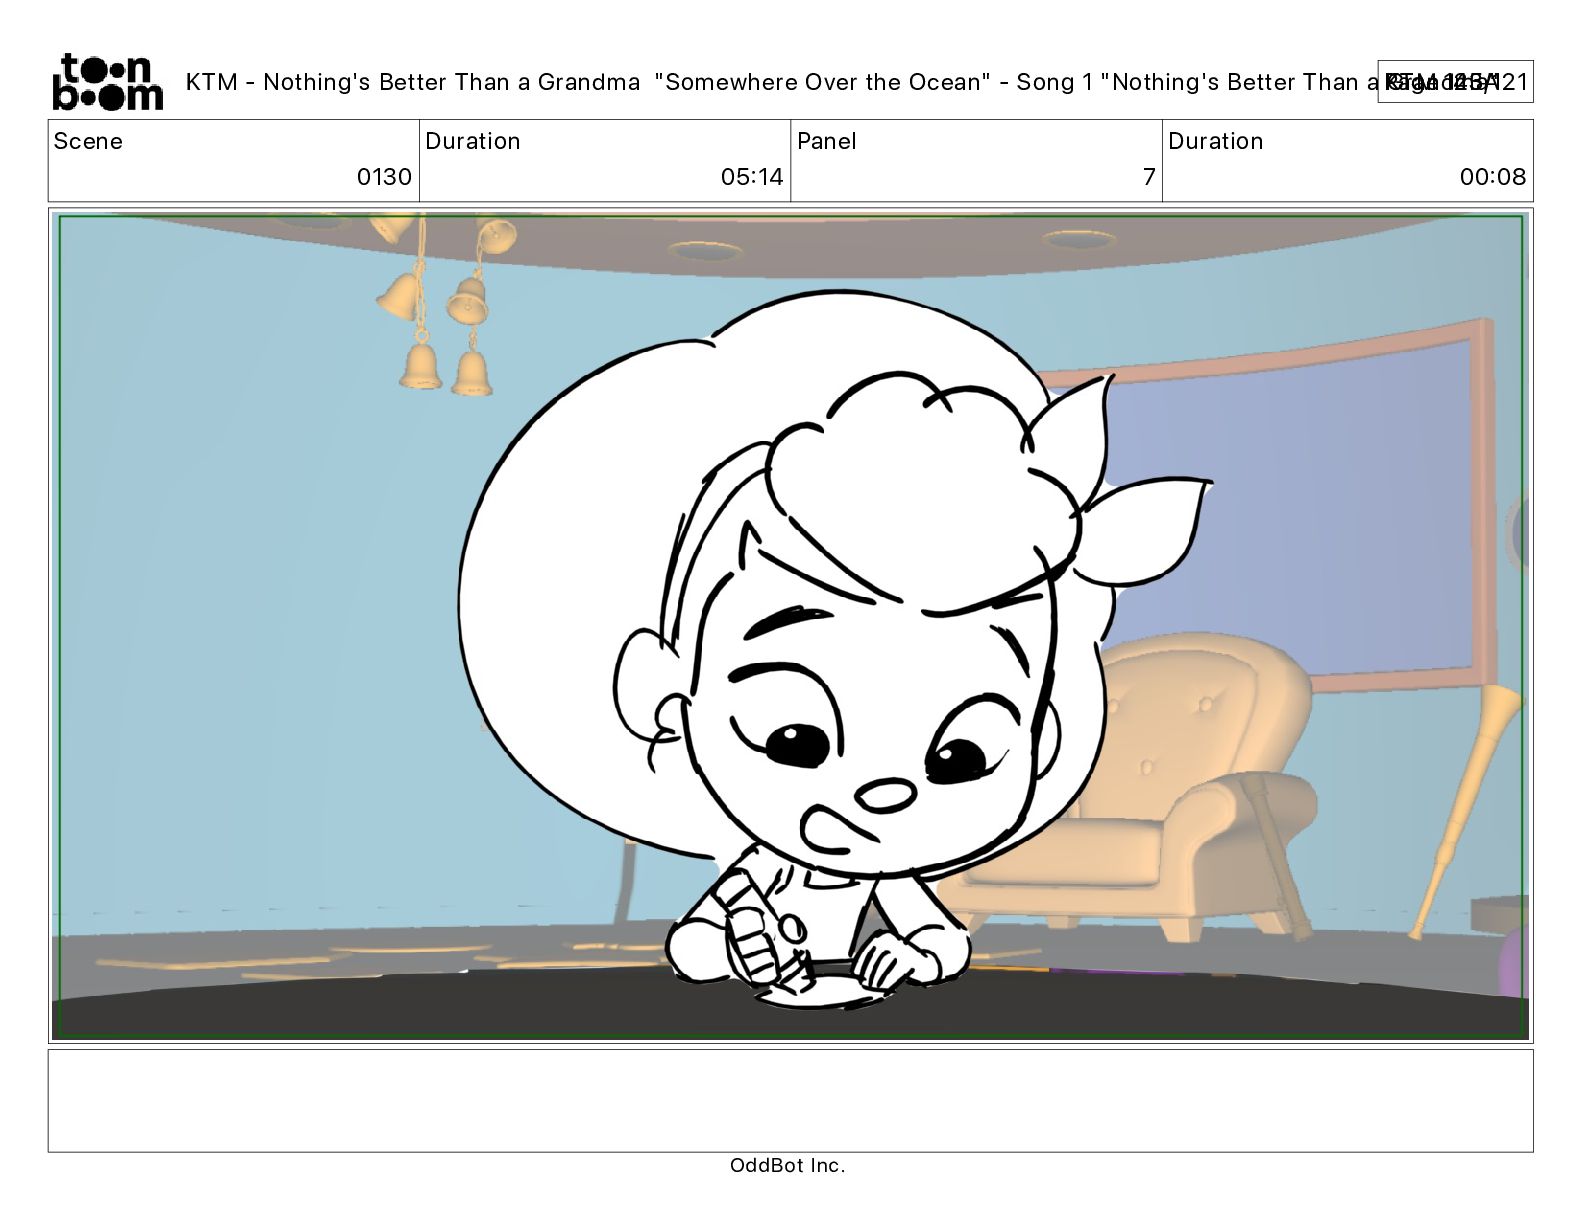1584x1224 pixels.
Task: Select the panel Duration value 00:08
Action: click(1492, 177)
